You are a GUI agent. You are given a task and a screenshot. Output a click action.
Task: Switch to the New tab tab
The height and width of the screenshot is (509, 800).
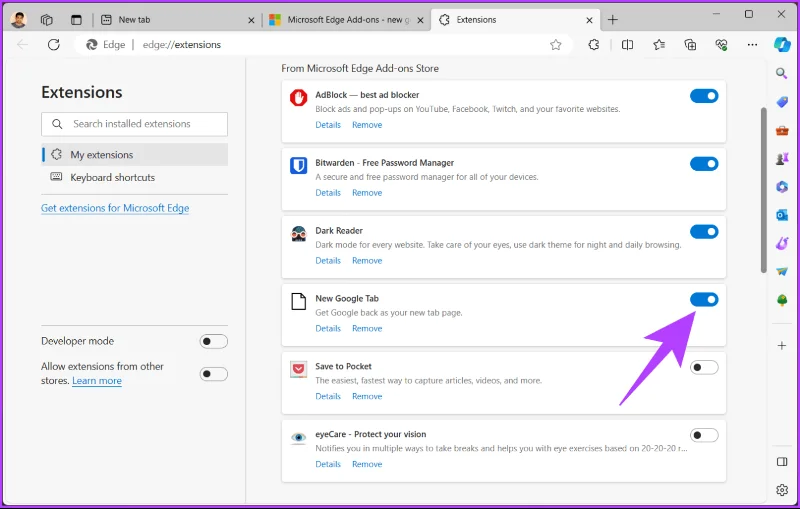pos(176,20)
